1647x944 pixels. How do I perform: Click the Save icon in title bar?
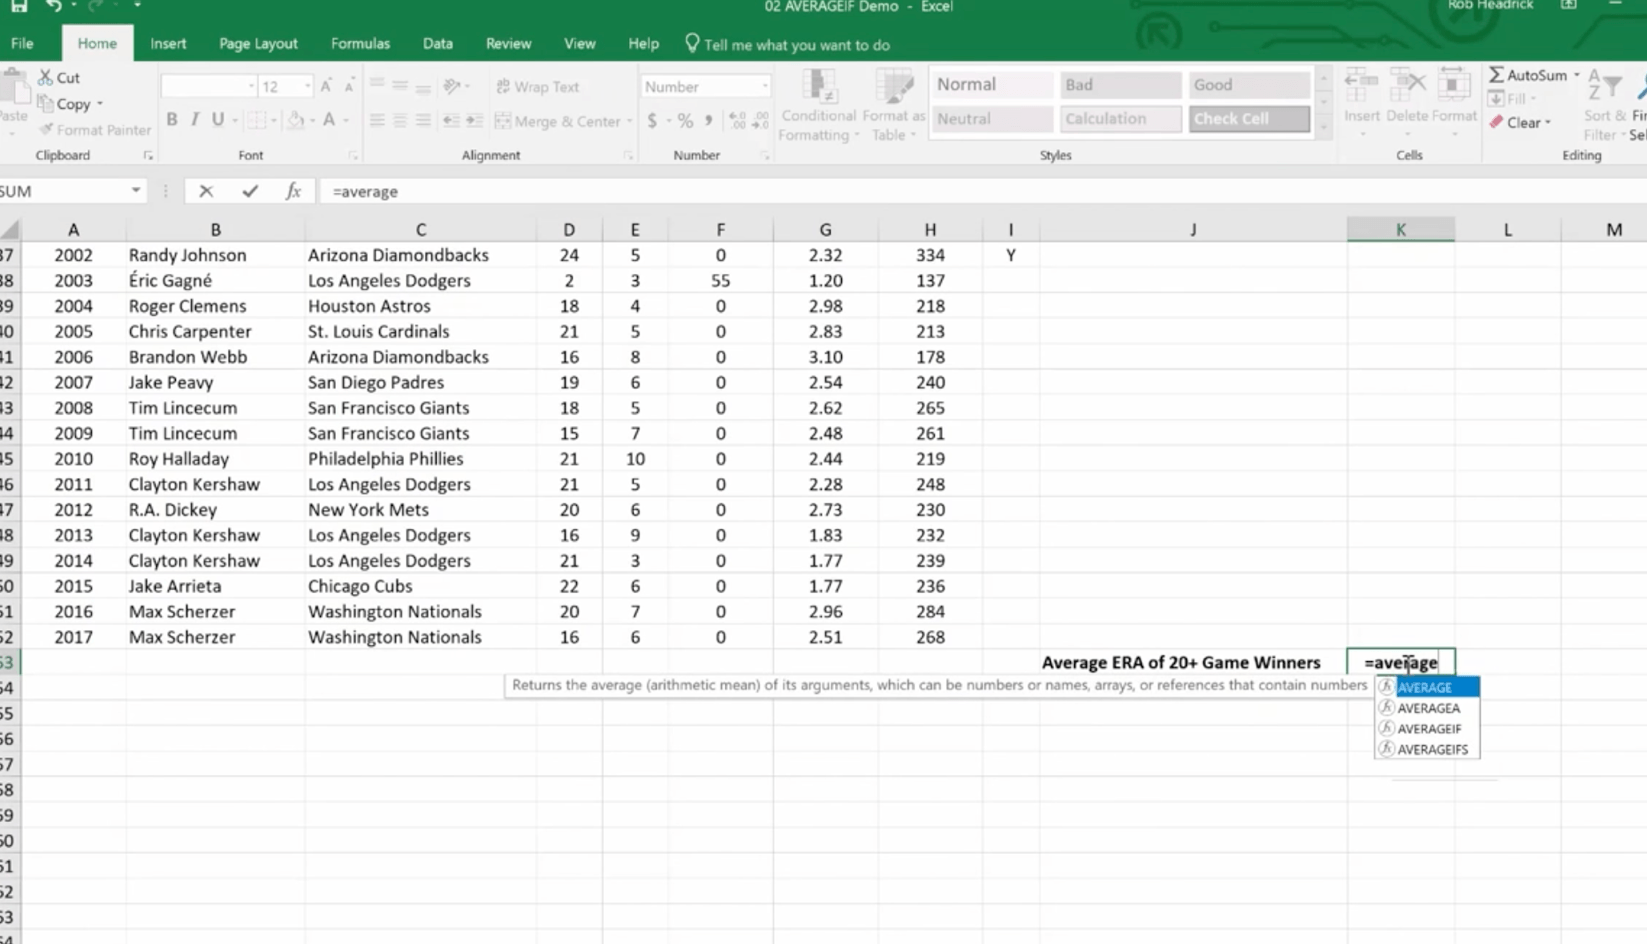click(x=18, y=6)
